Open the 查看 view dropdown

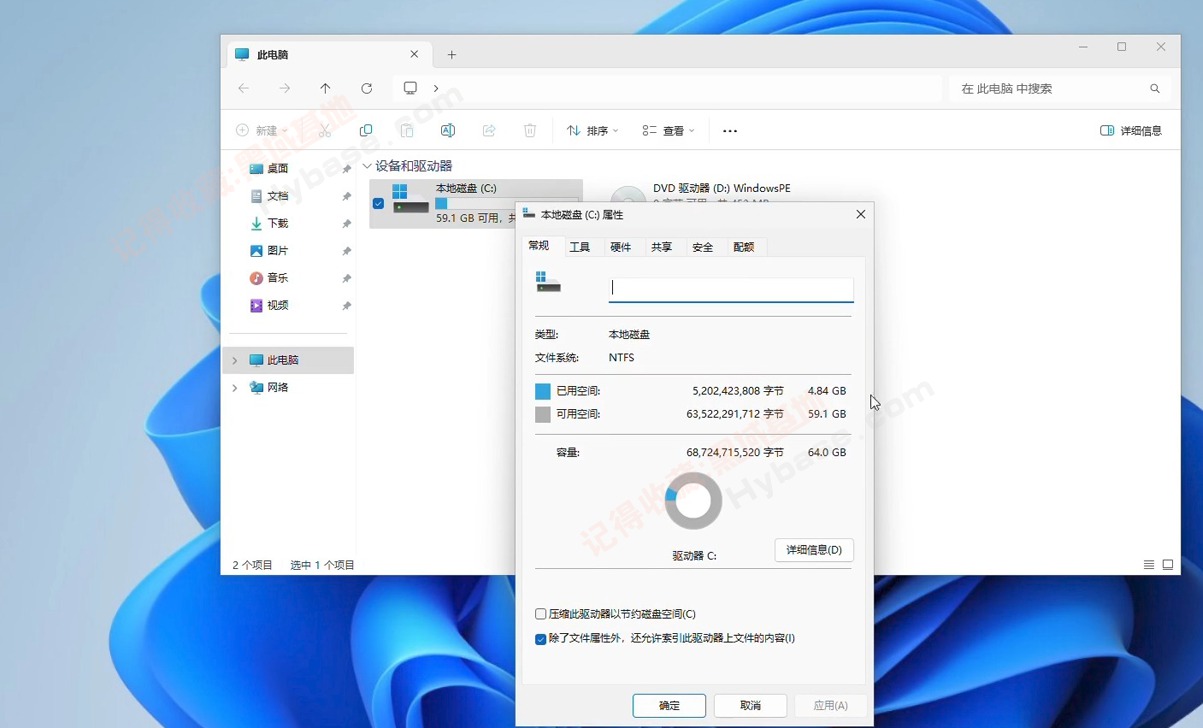point(668,131)
